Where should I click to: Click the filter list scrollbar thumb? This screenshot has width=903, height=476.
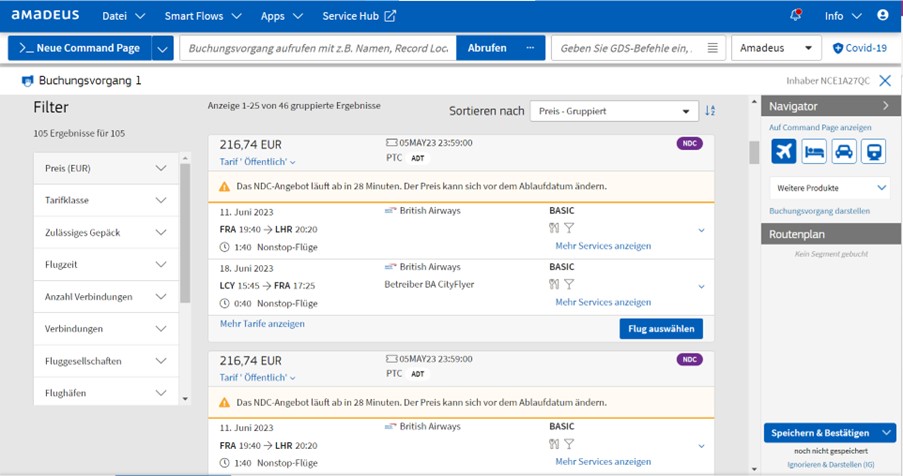185,233
